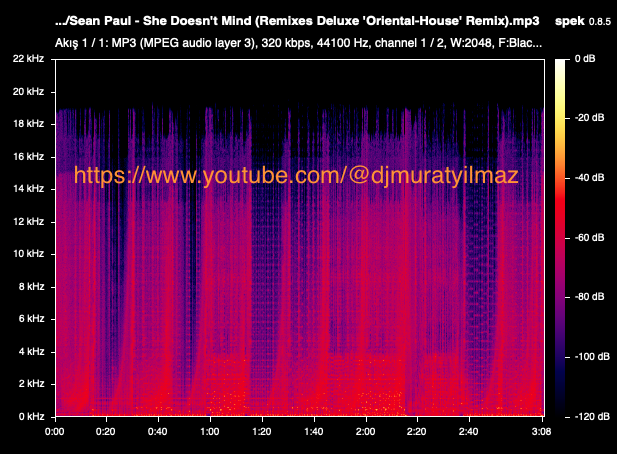Click the 8 kHz frequency axis label
Image resolution: width=617 pixels, height=454 pixels.
coord(31,287)
